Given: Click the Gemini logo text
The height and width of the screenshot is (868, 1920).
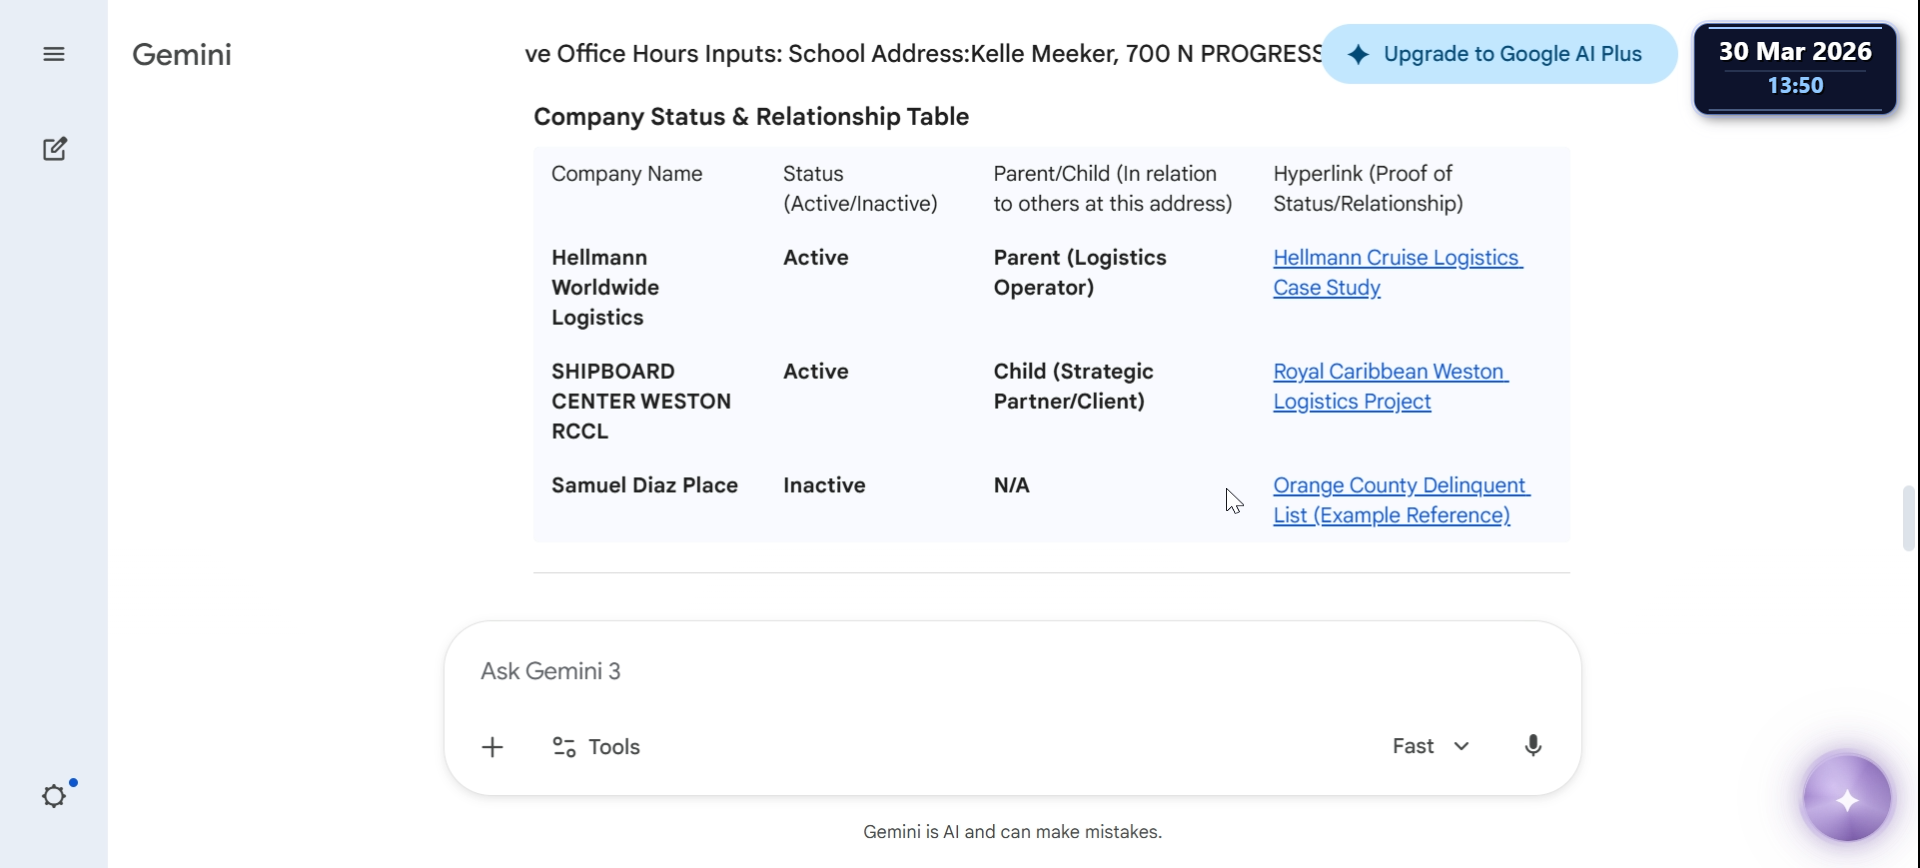Looking at the screenshot, I should (x=182, y=54).
